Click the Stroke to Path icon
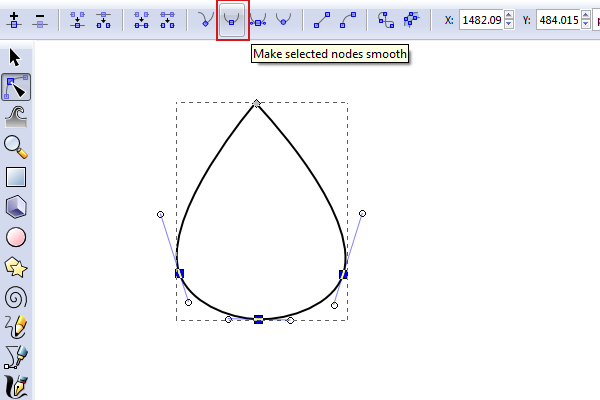This screenshot has height=400, width=600. coord(411,19)
